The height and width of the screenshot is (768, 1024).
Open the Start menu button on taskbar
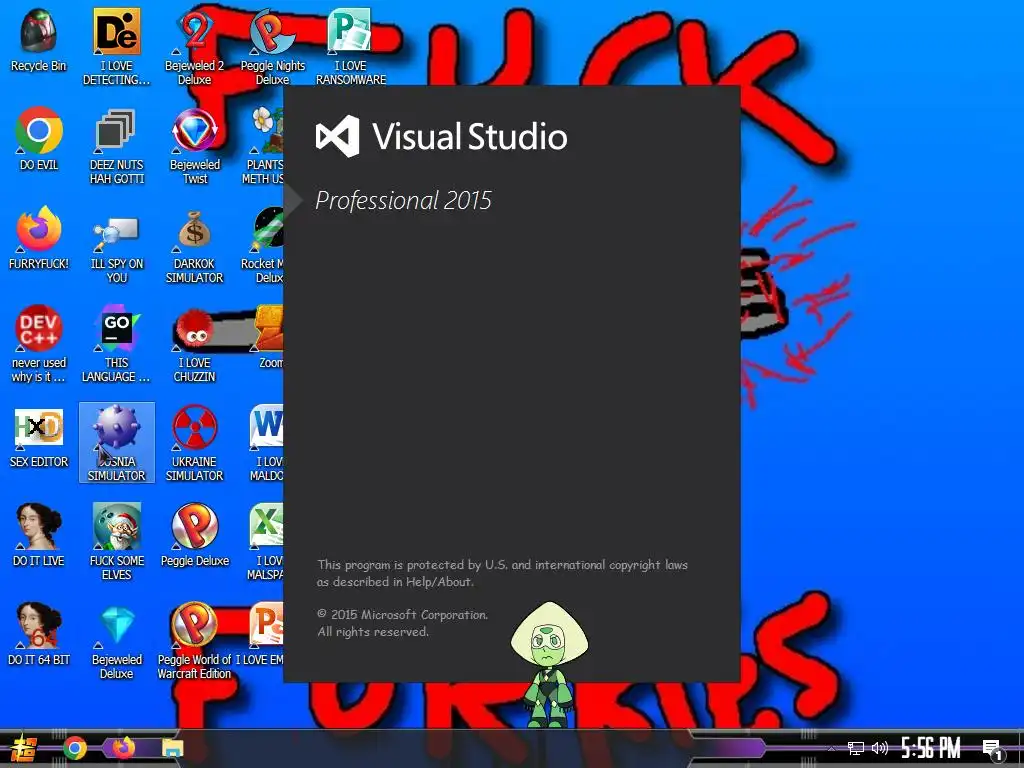(x=23, y=748)
